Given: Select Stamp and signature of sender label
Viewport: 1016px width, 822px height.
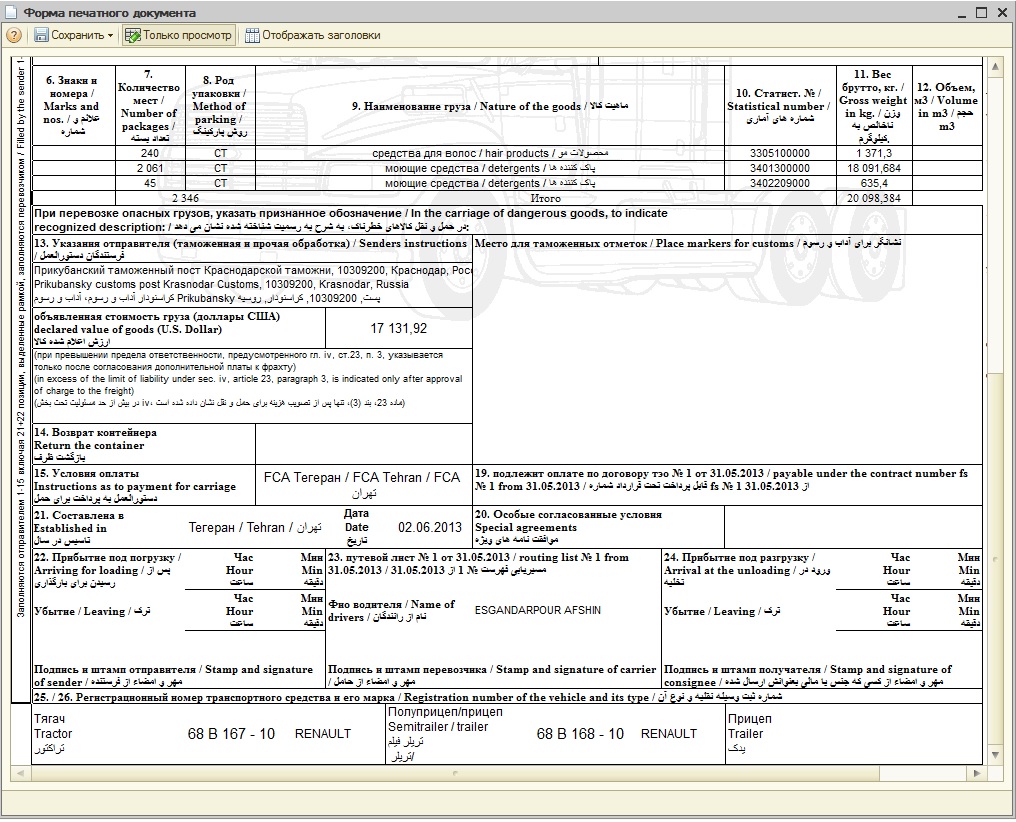Looking at the screenshot, I should click(x=173, y=676).
